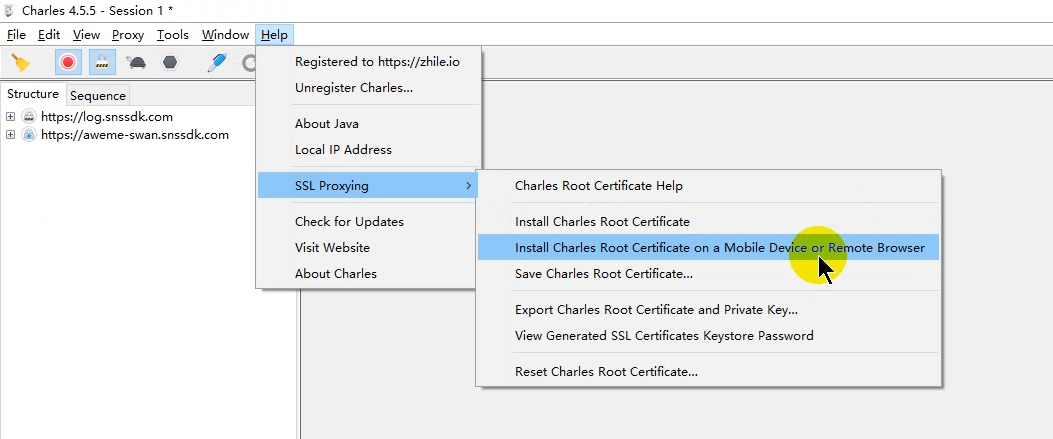Toggle SSL Proxying padlock icon
1053x439 pixels.
[x=101, y=62]
